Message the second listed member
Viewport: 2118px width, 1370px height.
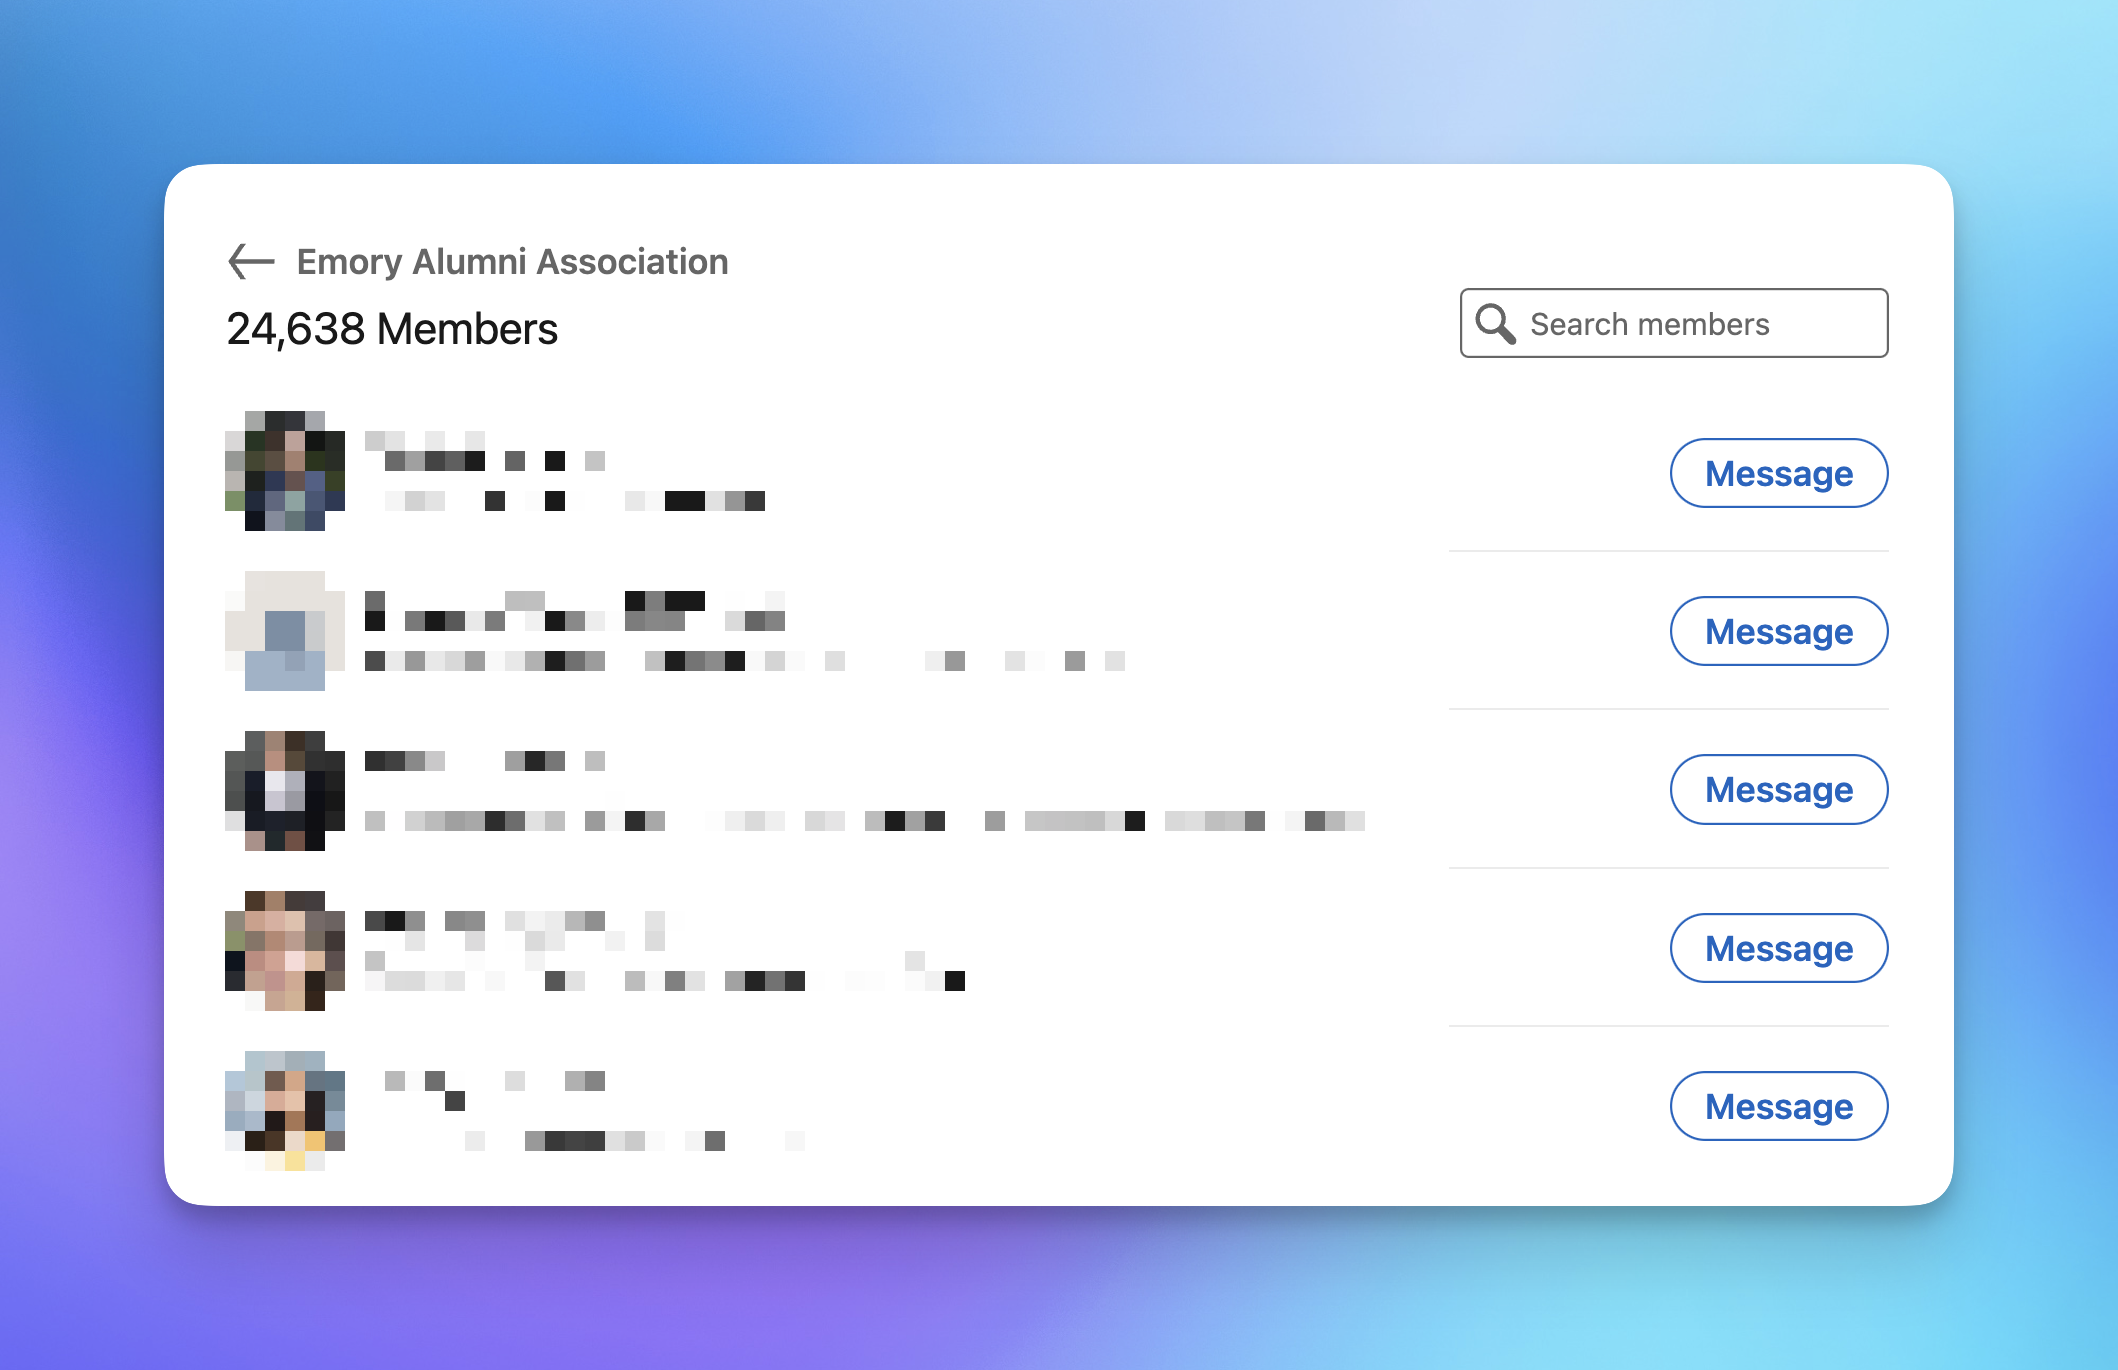(x=1779, y=631)
